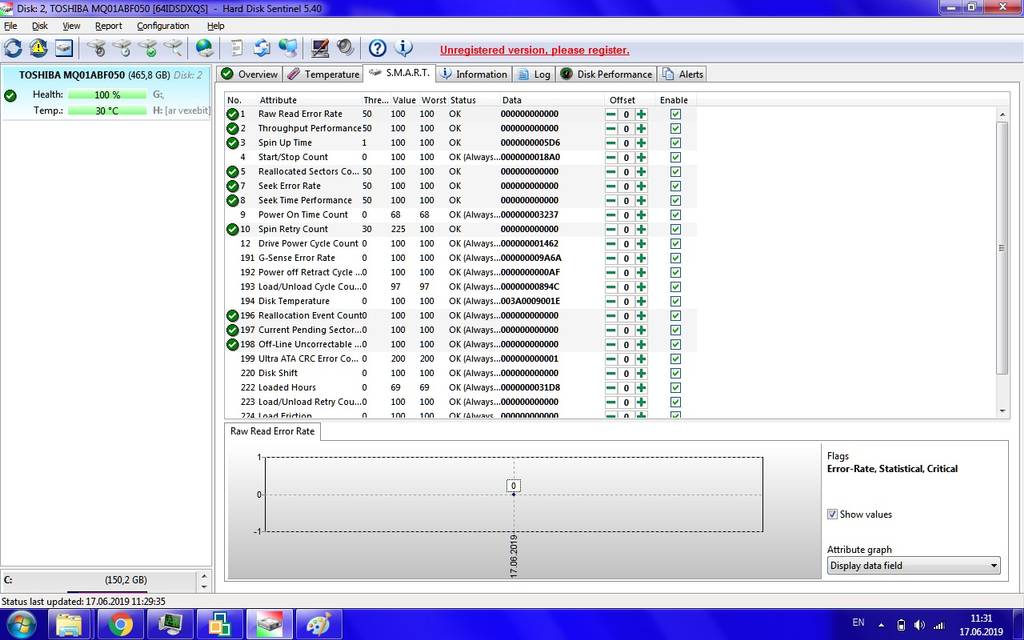The height and width of the screenshot is (640, 1024).
Task: Click the speaker sound toolbar icon
Action: [345, 48]
